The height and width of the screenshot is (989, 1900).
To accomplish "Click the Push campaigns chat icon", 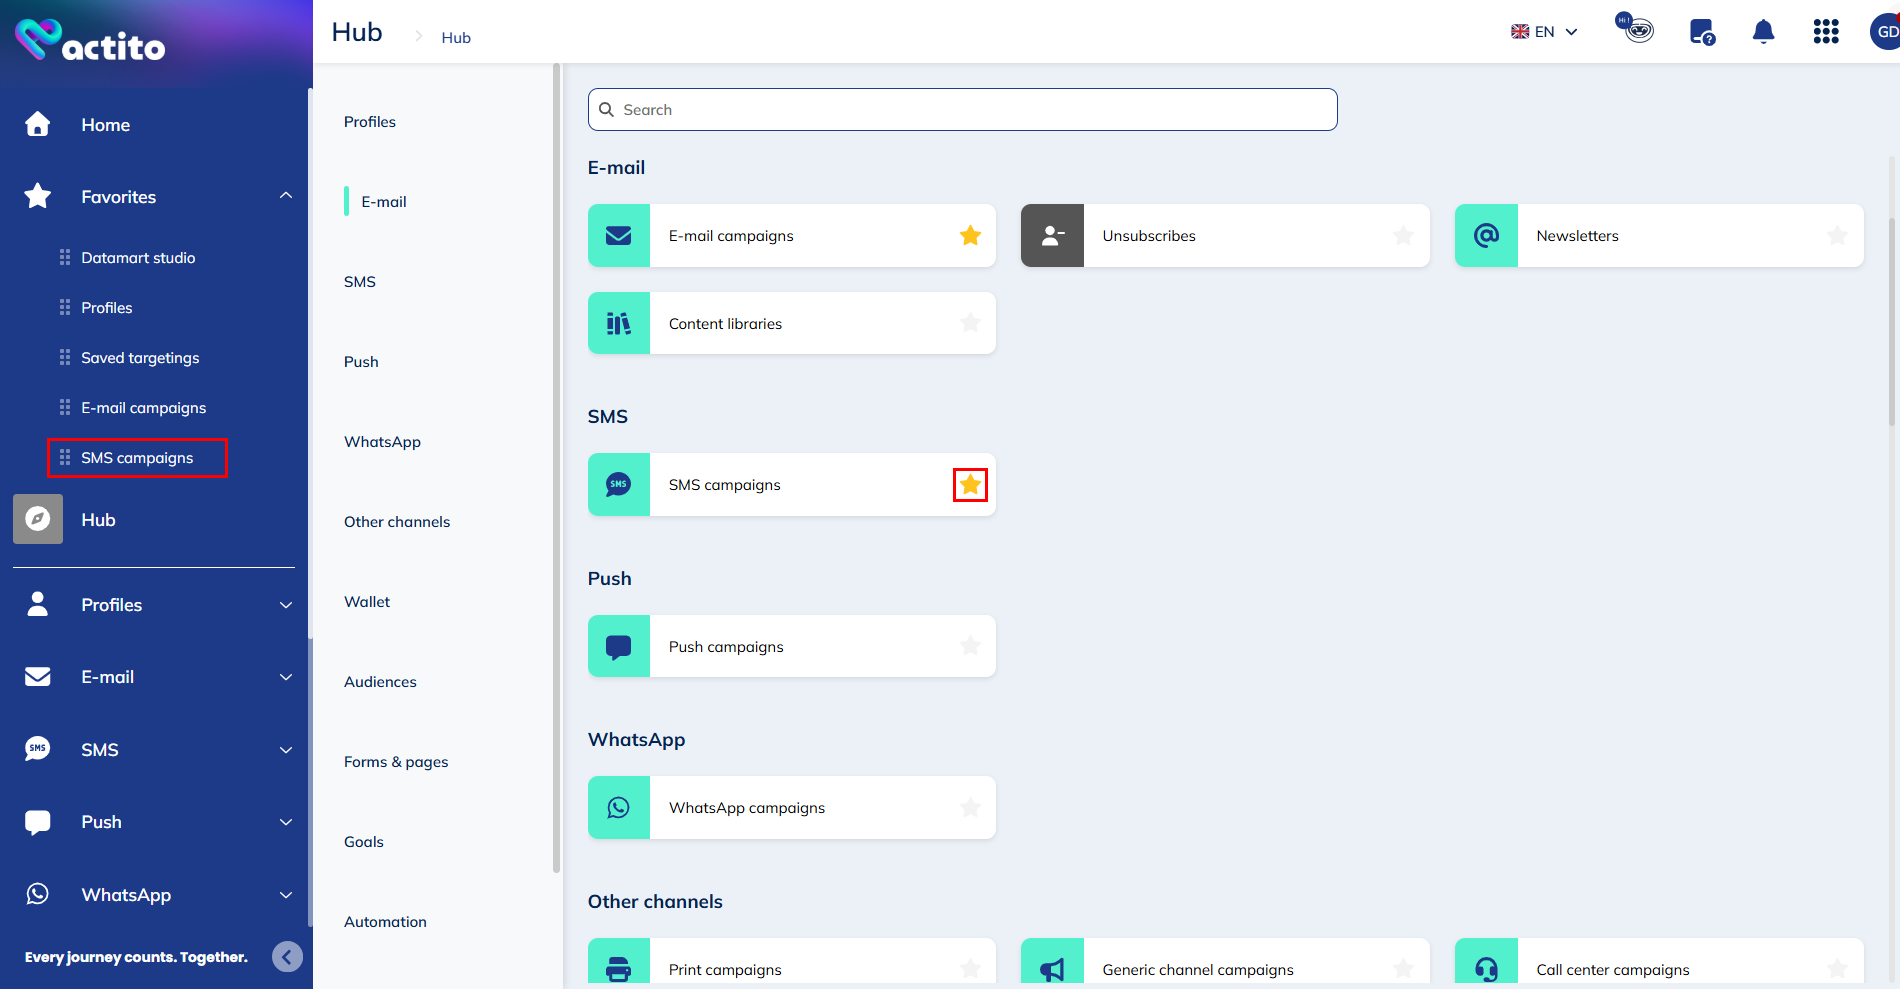I will 618,646.
